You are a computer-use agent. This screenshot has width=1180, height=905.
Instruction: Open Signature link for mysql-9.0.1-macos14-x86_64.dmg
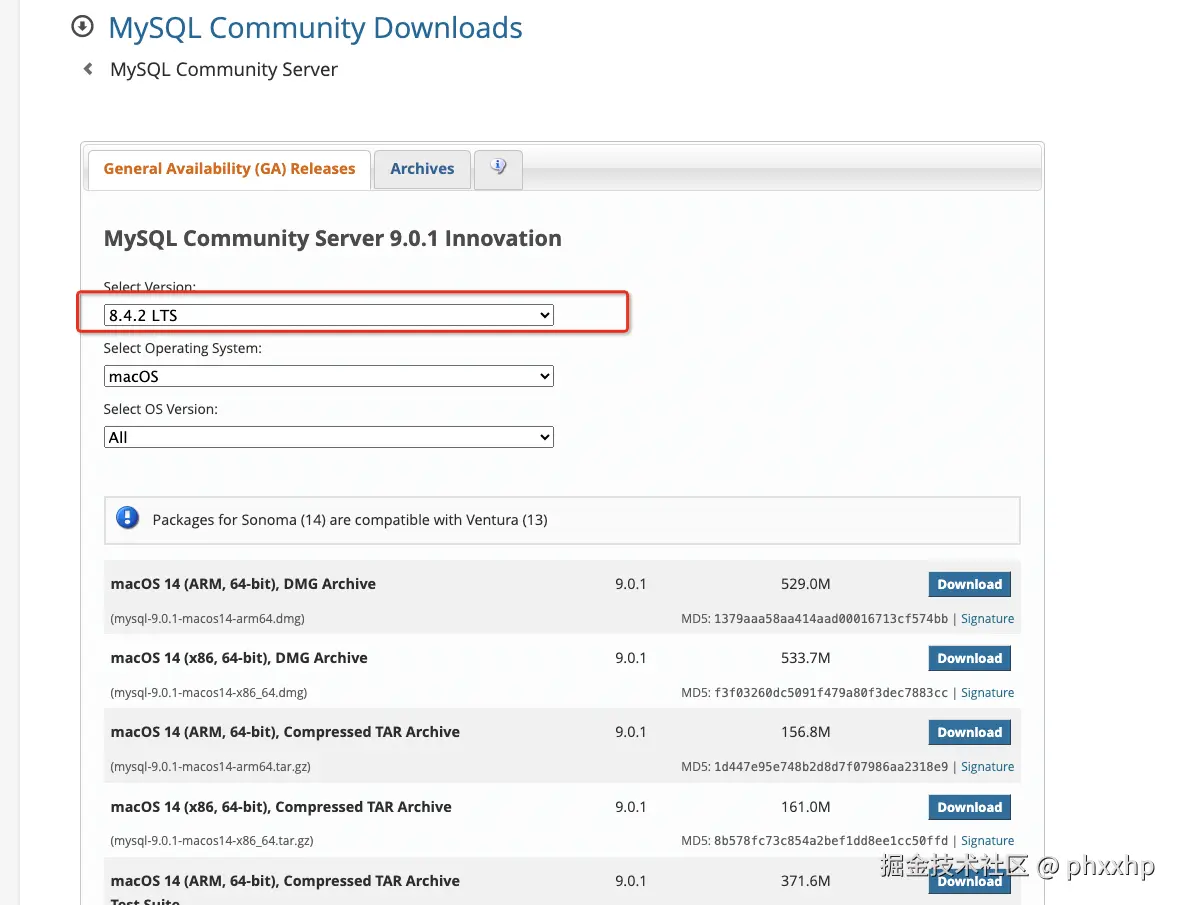pyautogui.click(x=987, y=692)
